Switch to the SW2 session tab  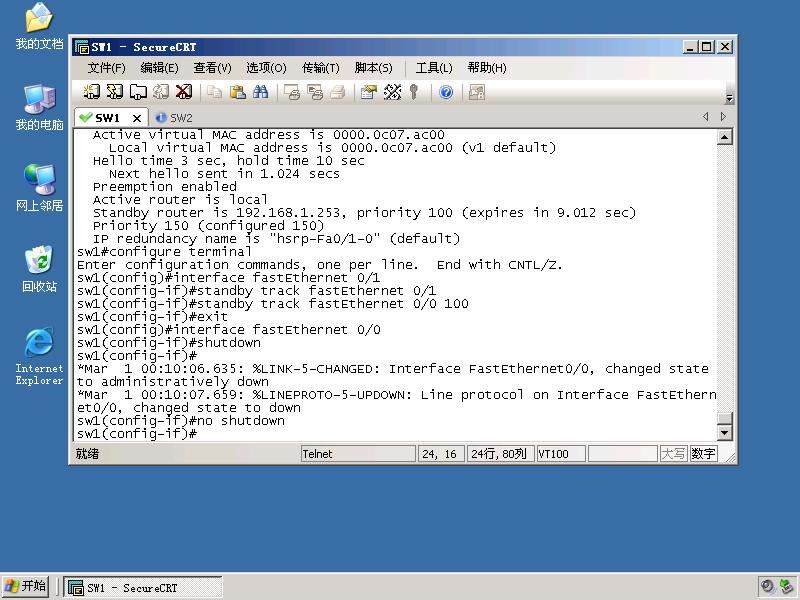(x=174, y=118)
